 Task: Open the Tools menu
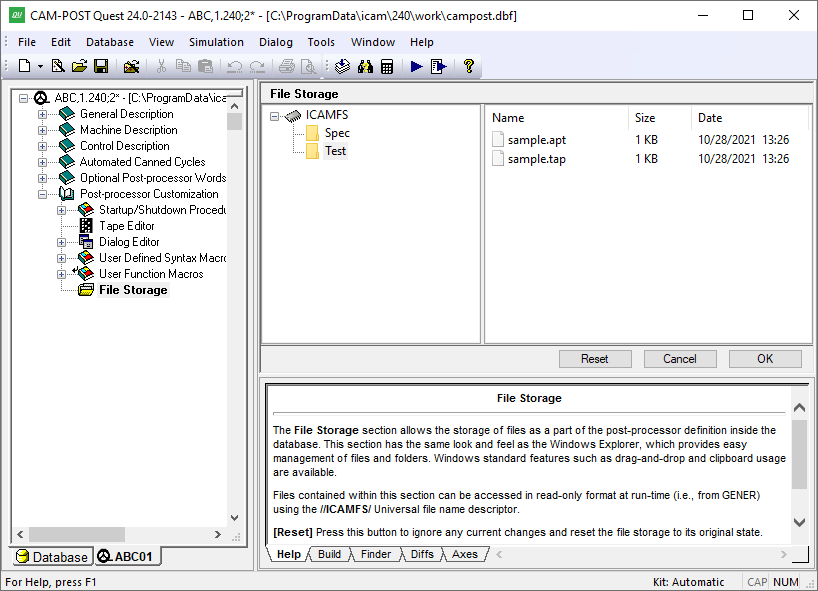tap(321, 42)
